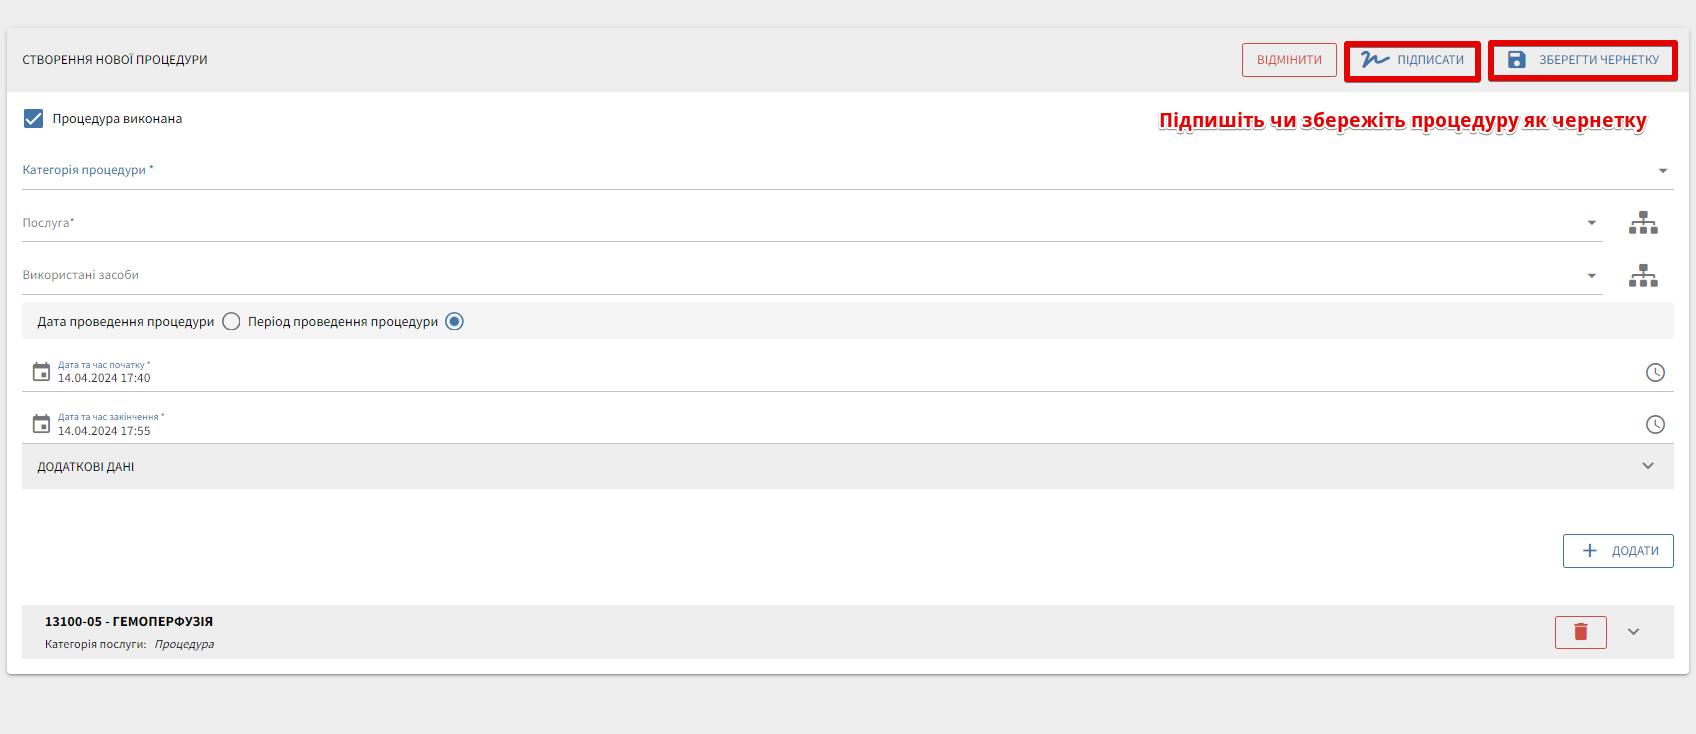The width and height of the screenshot is (1696, 734).
Task: Open the Послуга dropdown arrow
Action: 1591,223
